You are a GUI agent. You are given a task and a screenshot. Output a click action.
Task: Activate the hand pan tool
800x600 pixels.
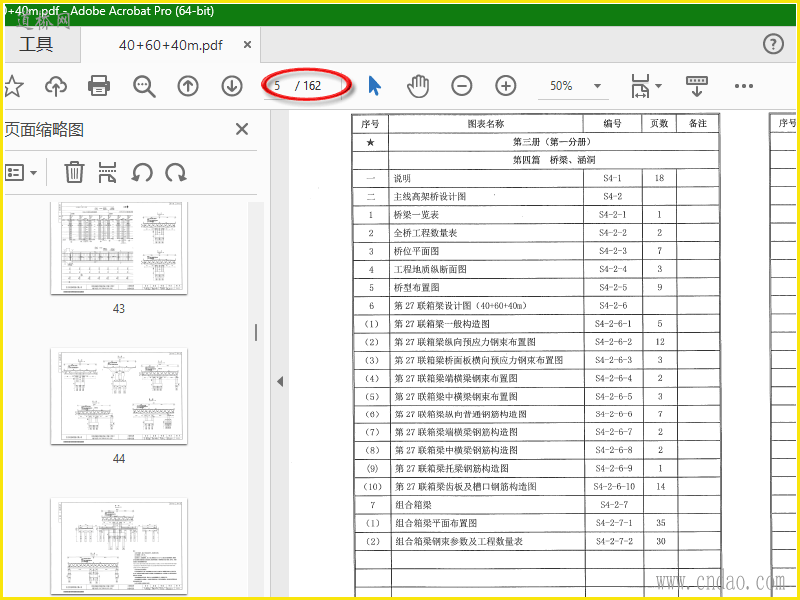(418, 86)
